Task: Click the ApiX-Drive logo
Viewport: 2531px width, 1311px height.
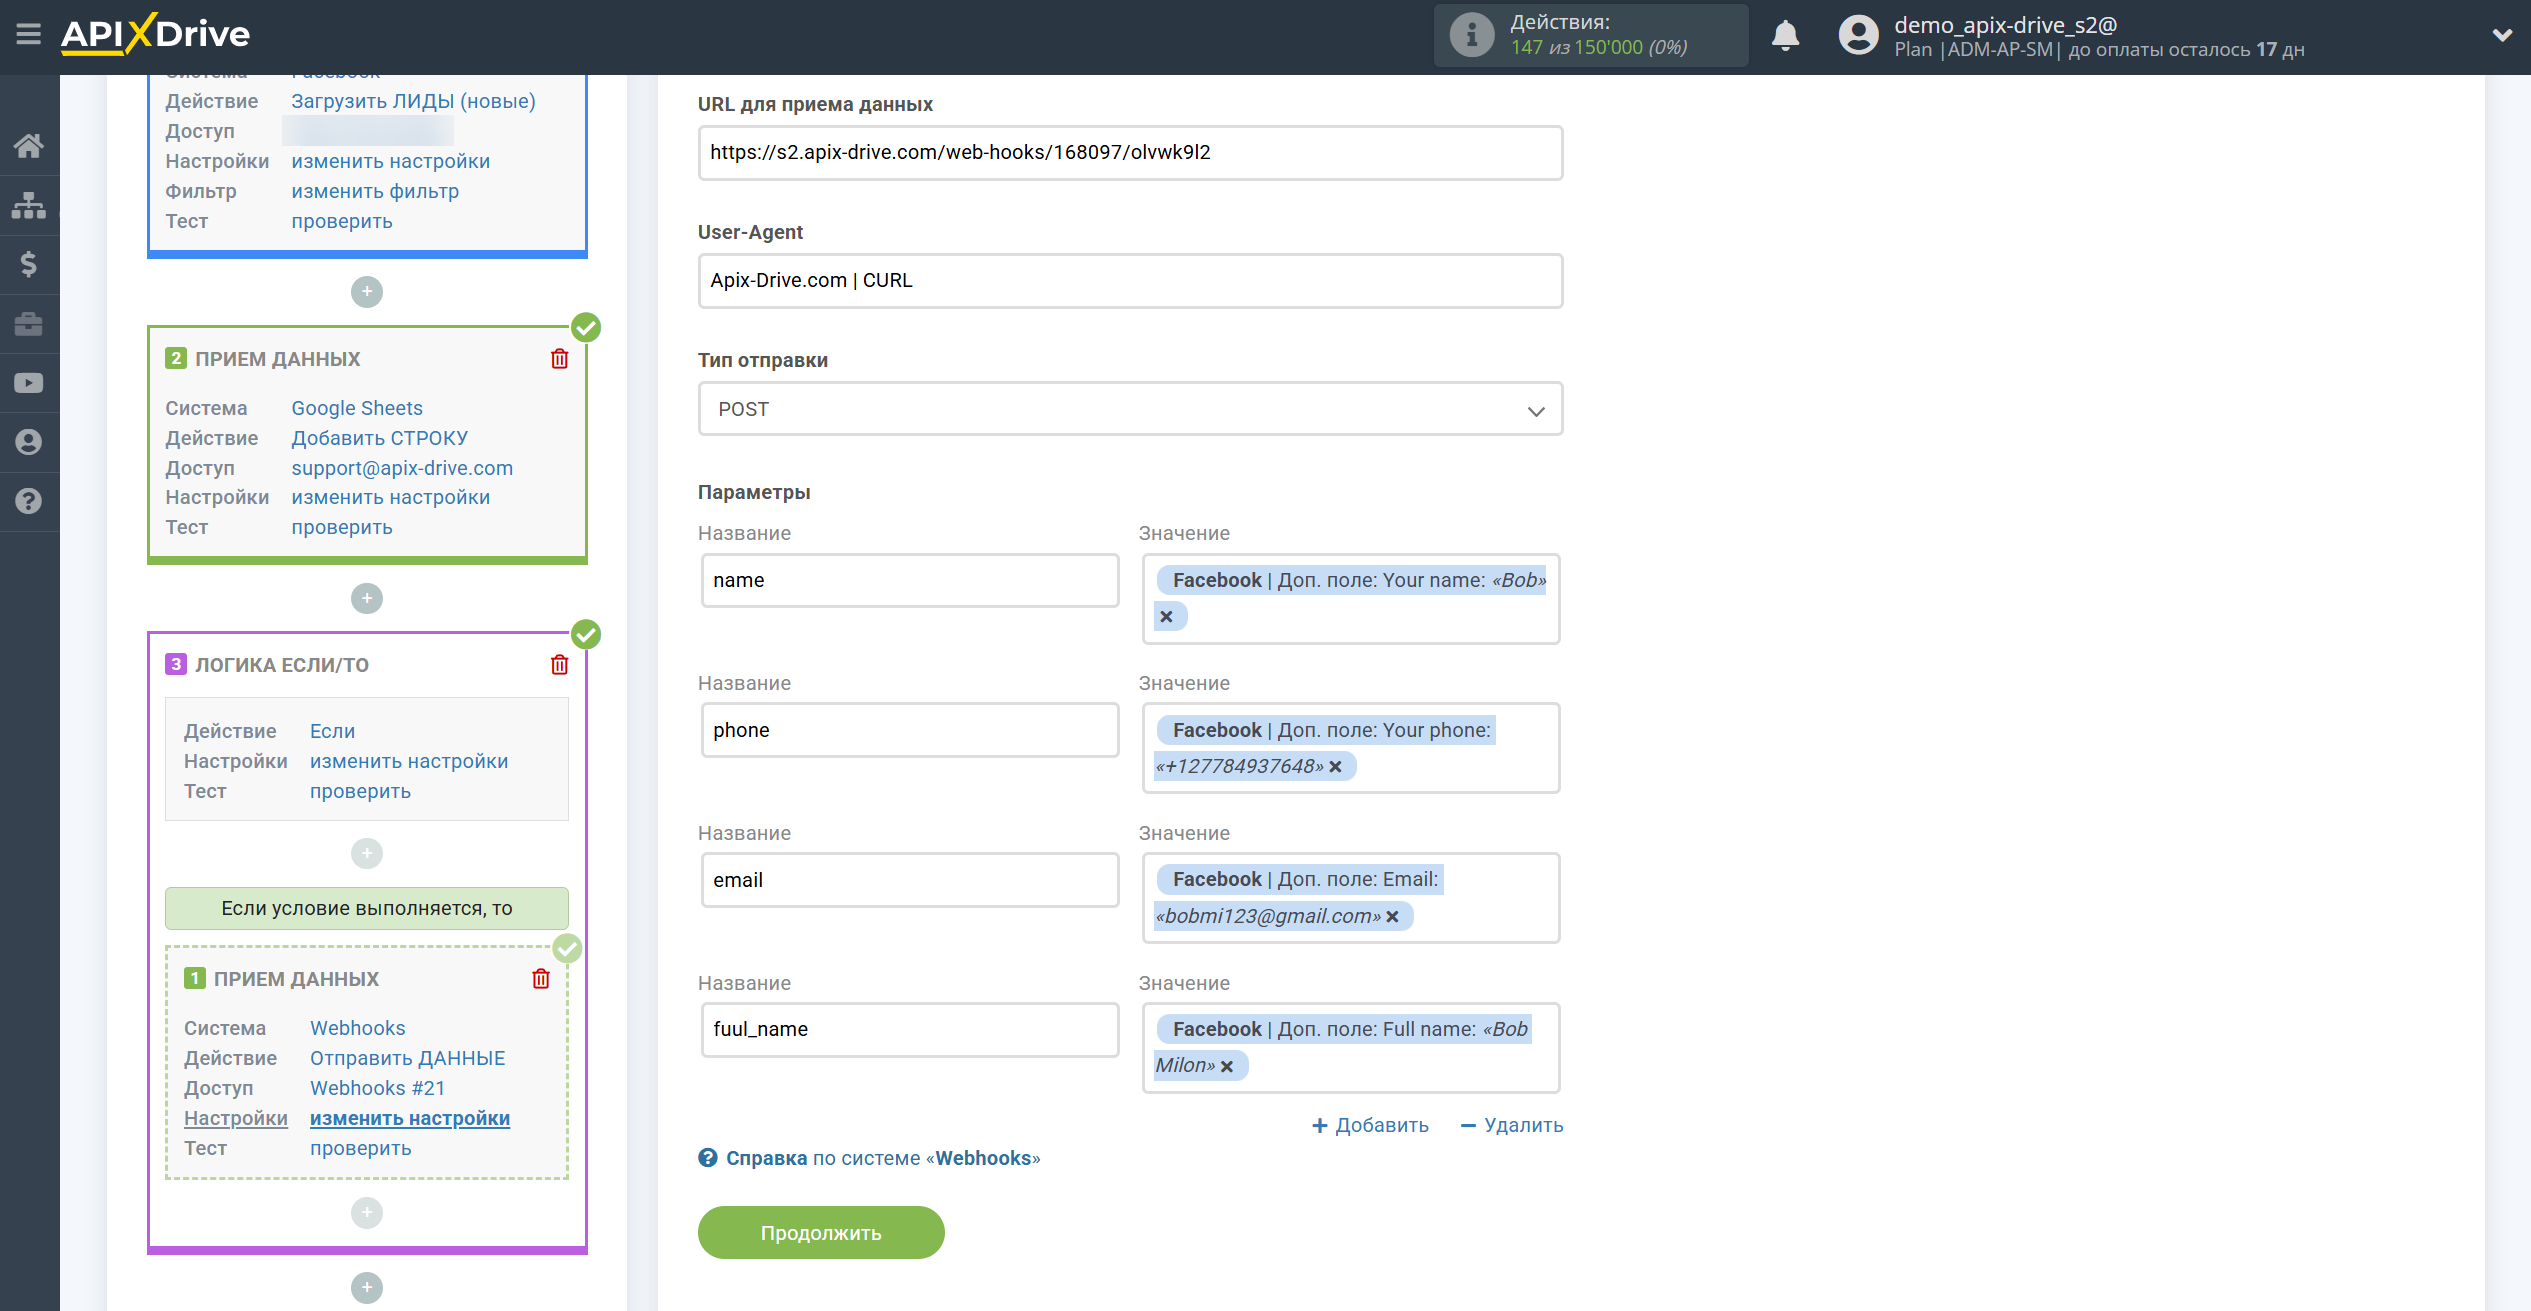Action: coord(155,34)
